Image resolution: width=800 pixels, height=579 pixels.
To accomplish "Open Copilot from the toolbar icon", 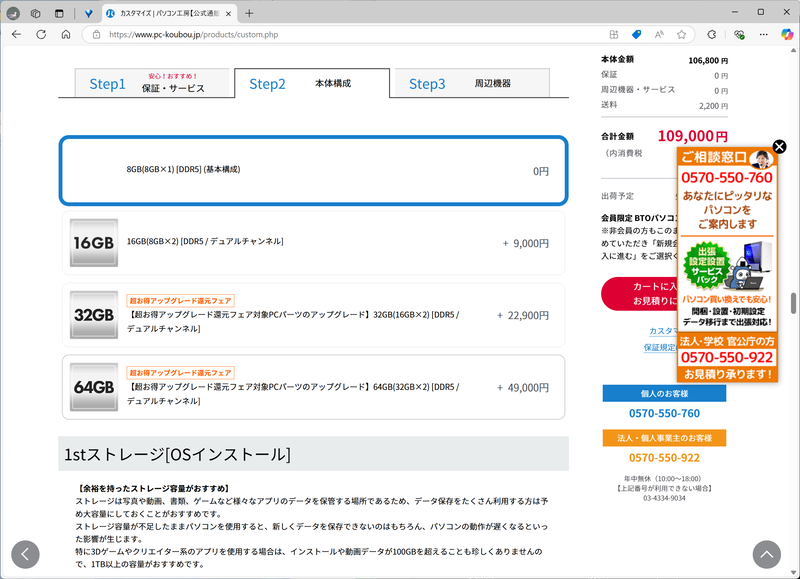I will [786, 34].
